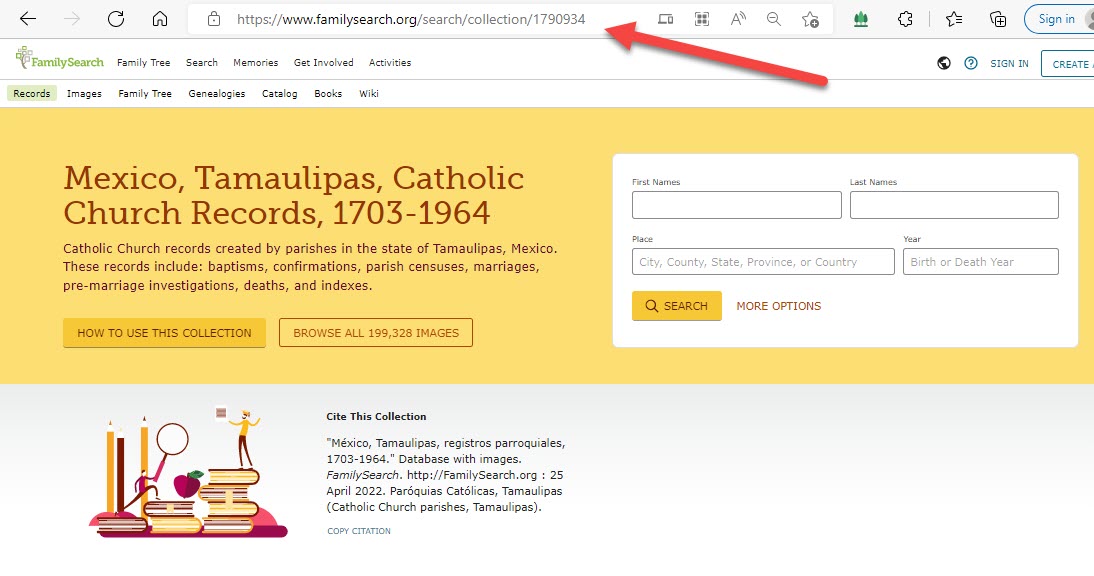
Task: Click BROWSE ALL 199,328 IMAGES button
Action: [376, 333]
